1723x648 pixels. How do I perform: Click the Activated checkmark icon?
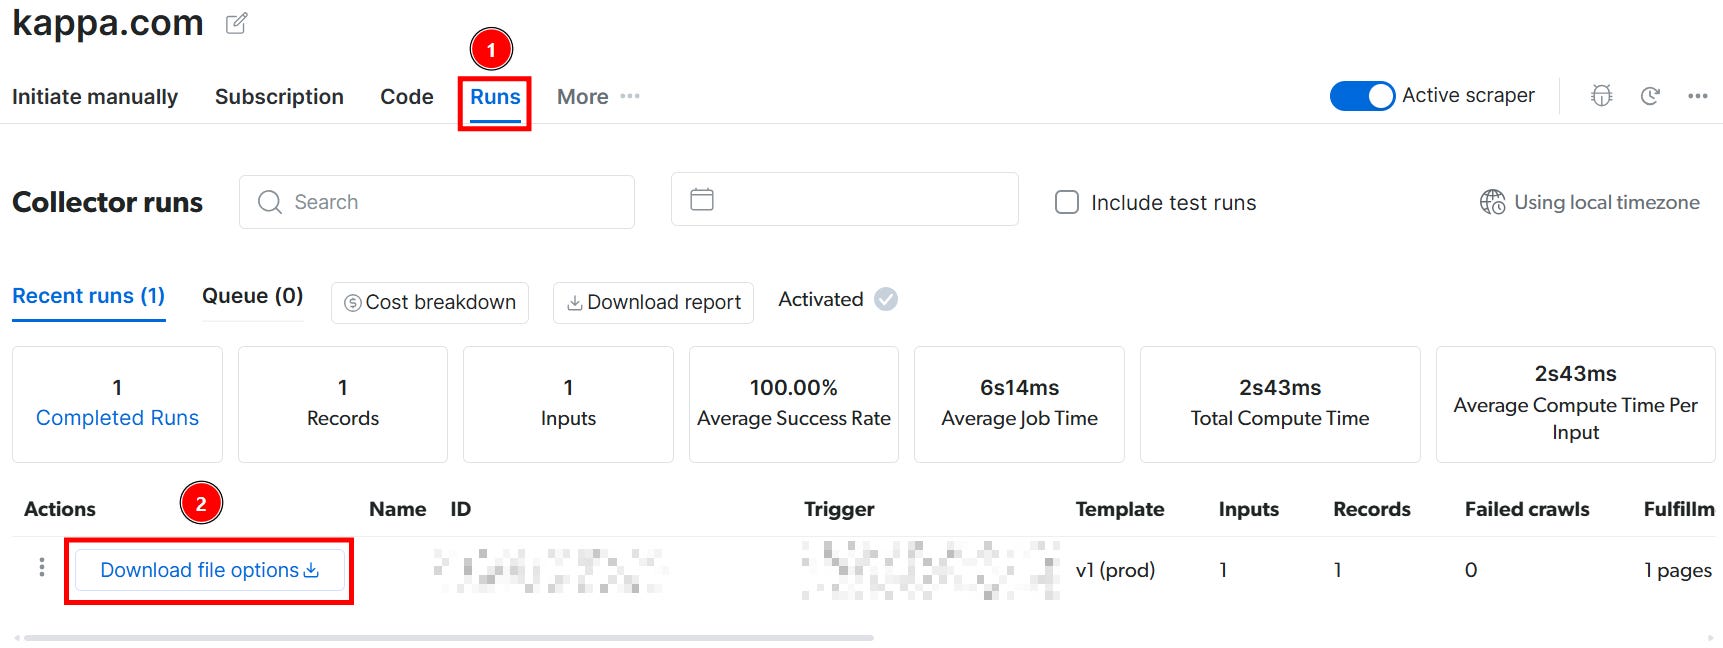[x=886, y=299]
